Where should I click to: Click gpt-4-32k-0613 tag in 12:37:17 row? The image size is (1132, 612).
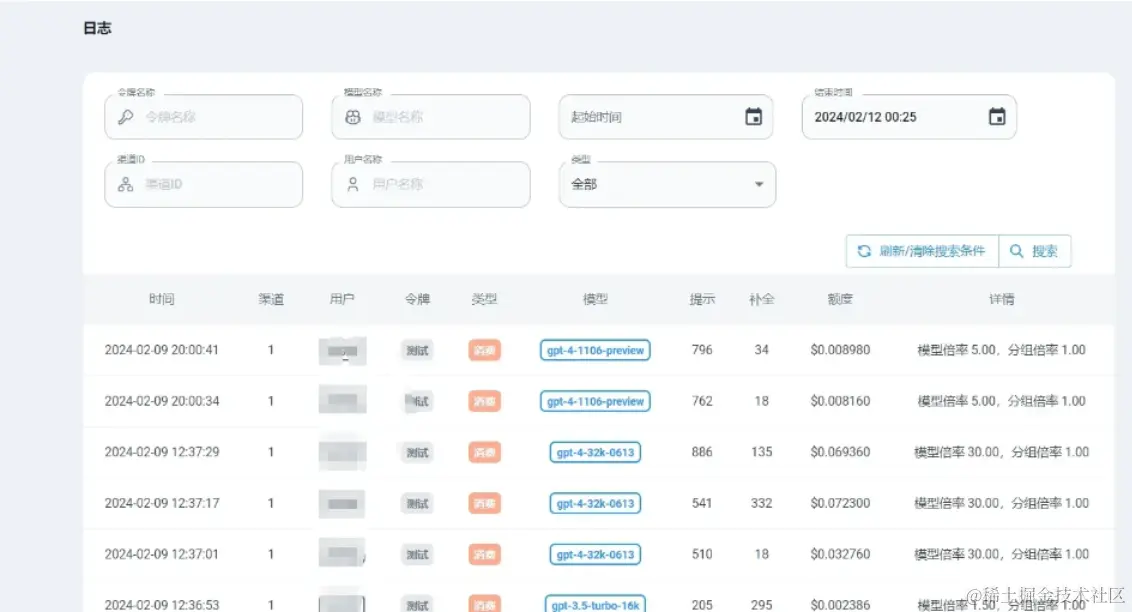[x=596, y=504]
